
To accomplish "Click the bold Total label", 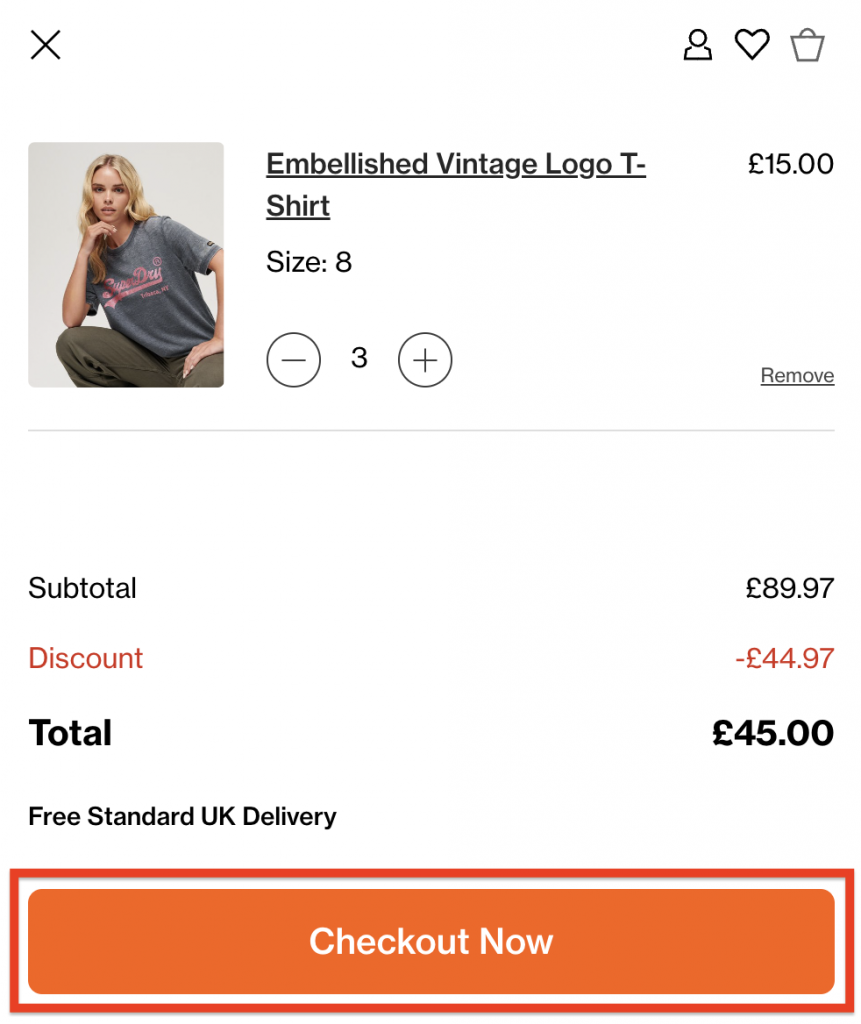I will pyautogui.click(x=71, y=733).
